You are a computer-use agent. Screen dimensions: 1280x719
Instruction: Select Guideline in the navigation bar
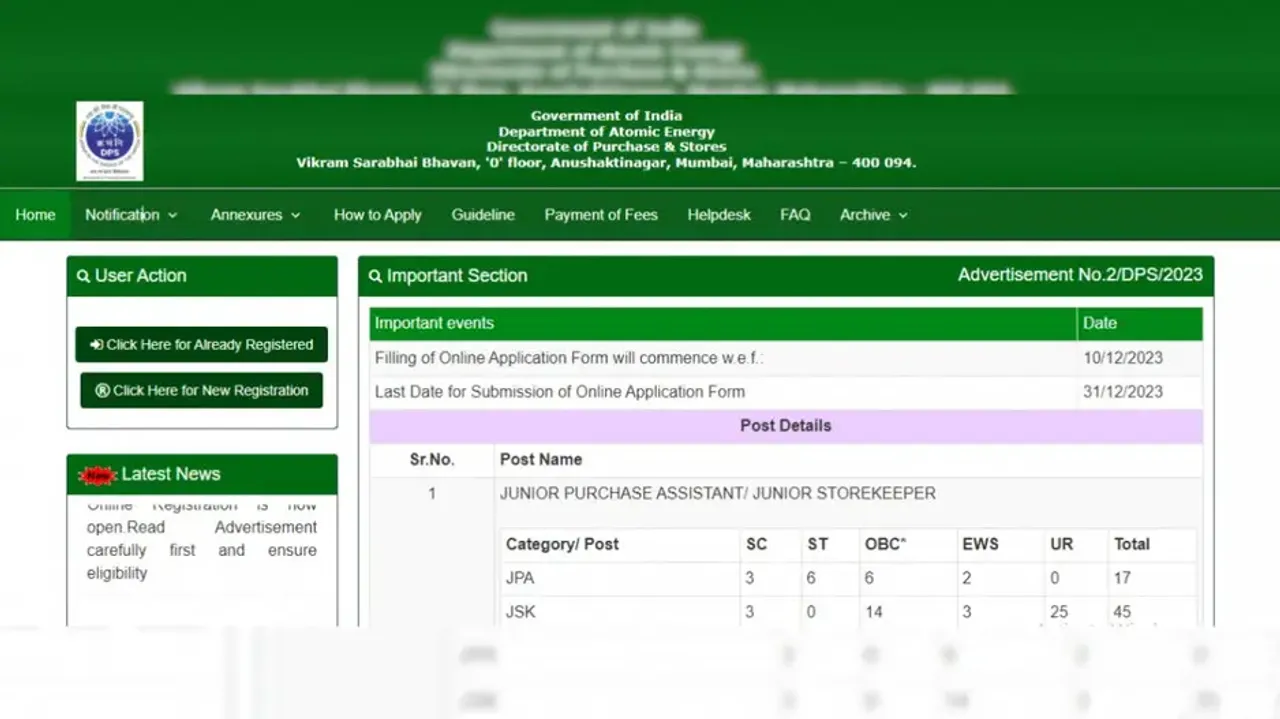coord(483,215)
